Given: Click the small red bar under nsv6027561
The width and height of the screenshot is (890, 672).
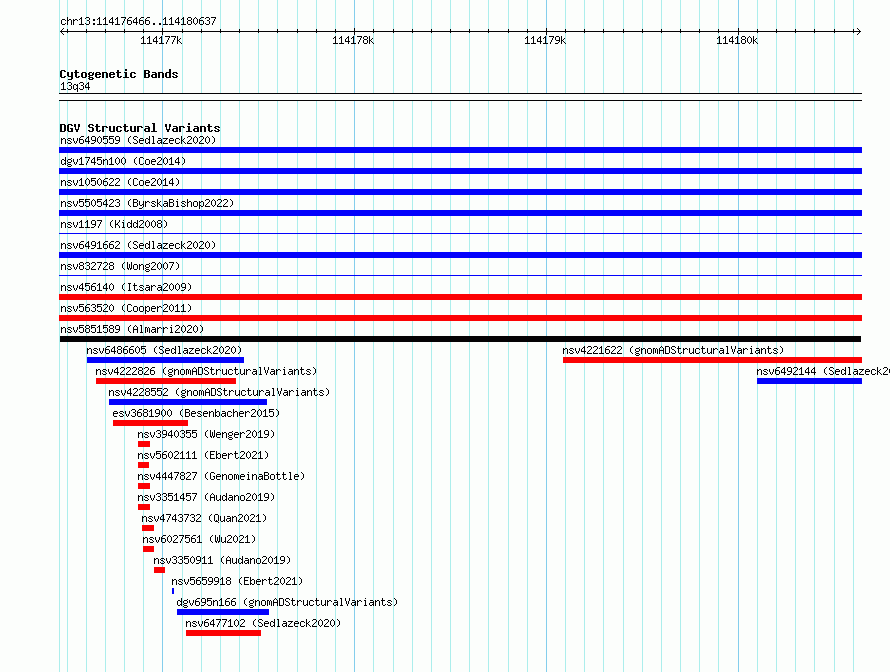Looking at the screenshot, I should click(149, 549).
